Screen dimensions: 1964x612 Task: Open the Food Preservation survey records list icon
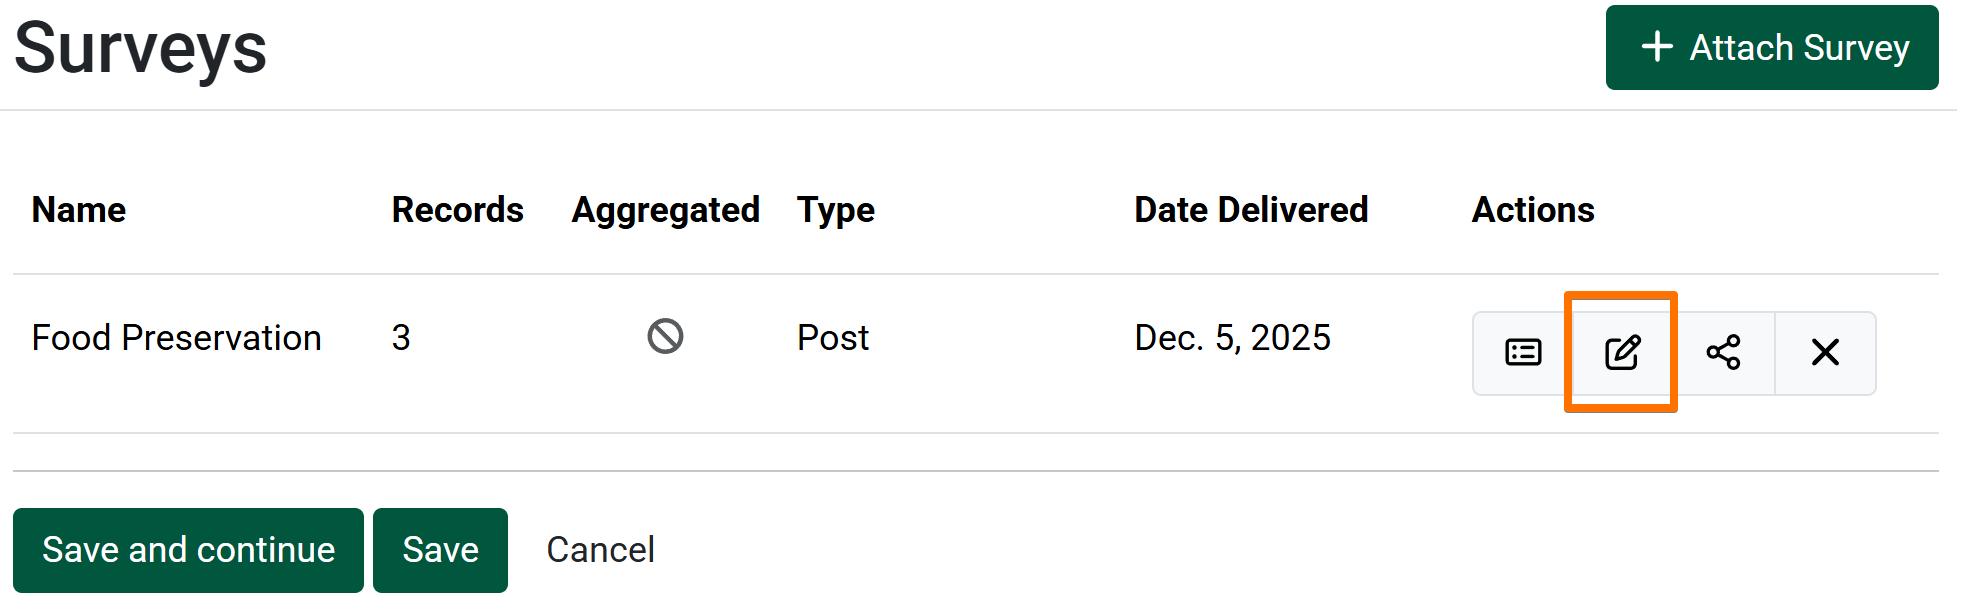(x=1523, y=353)
